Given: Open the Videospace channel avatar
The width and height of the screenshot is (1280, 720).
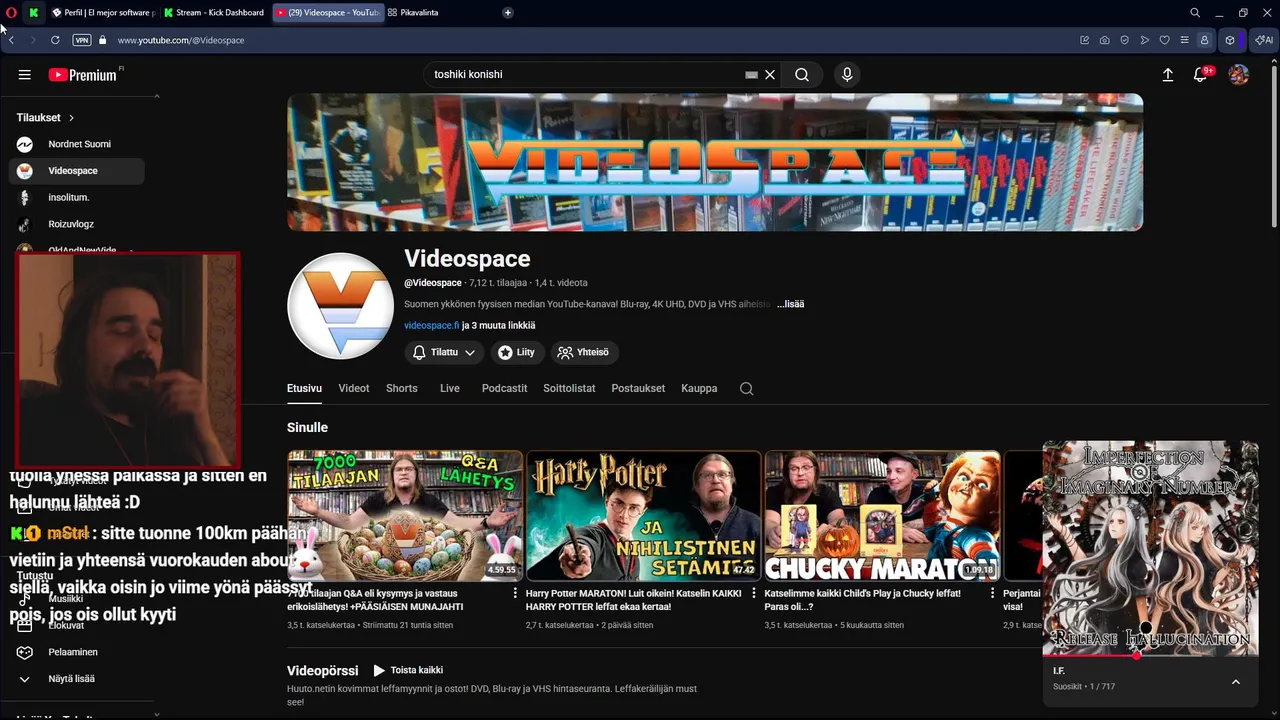Looking at the screenshot, I should coord(340,305).
